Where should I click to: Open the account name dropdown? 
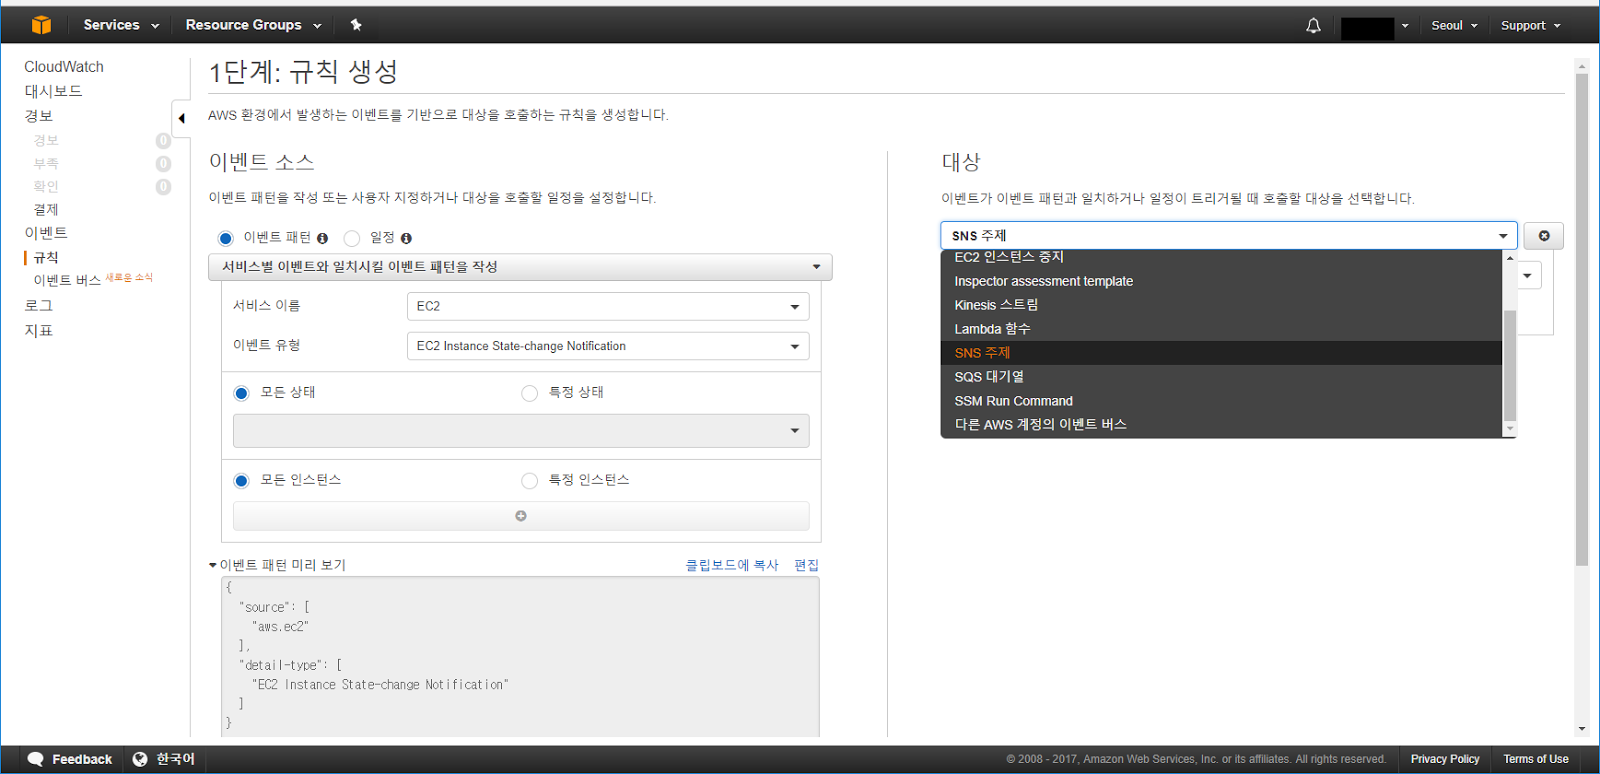(x=1375, y=26)
